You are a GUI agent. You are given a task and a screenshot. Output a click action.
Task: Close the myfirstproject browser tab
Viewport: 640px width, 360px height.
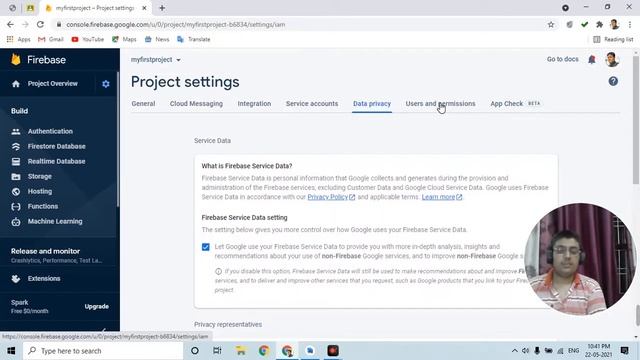click(144, 8)
